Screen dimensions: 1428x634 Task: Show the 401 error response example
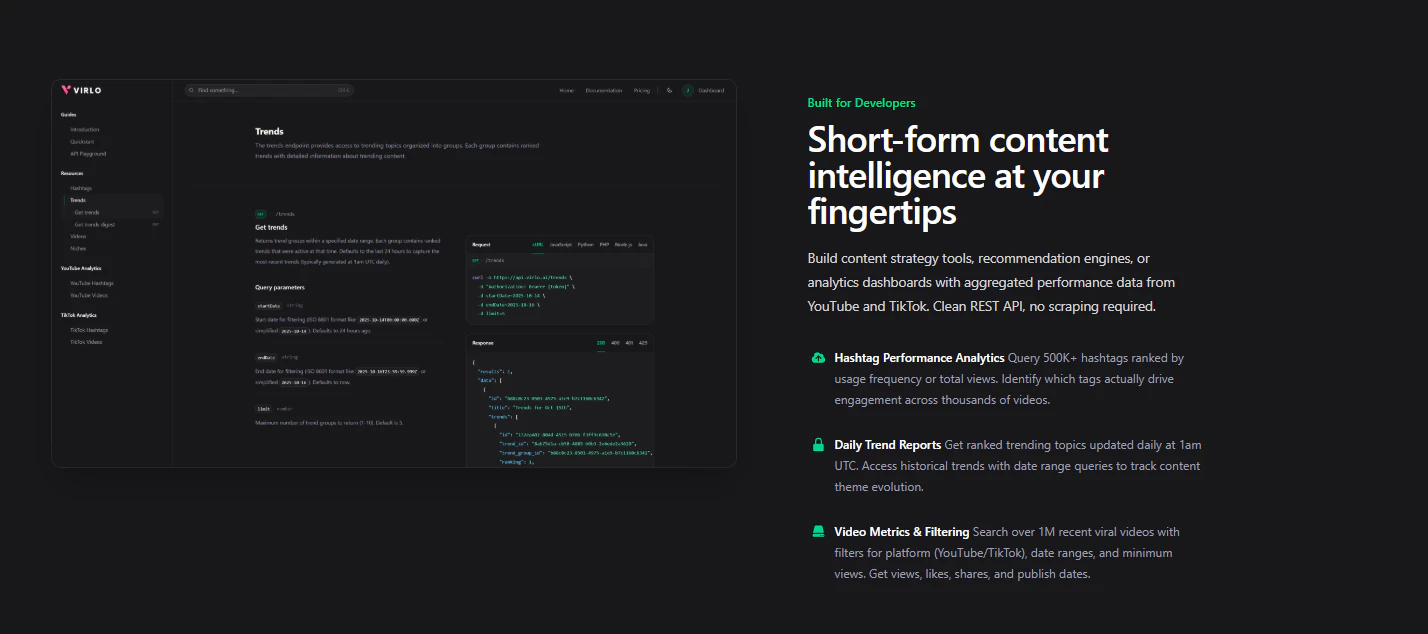[x=629, y=342]
